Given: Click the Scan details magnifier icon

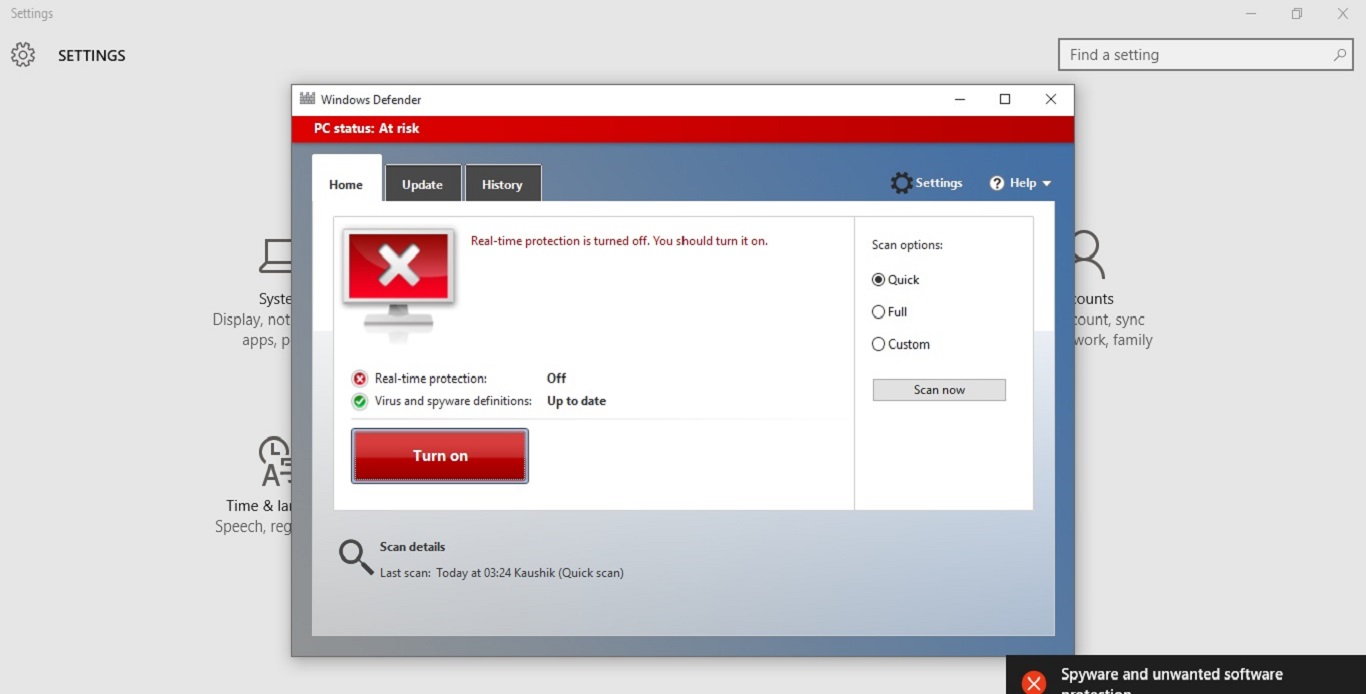Looking at the screenshot, I should (x=355, y=557).
